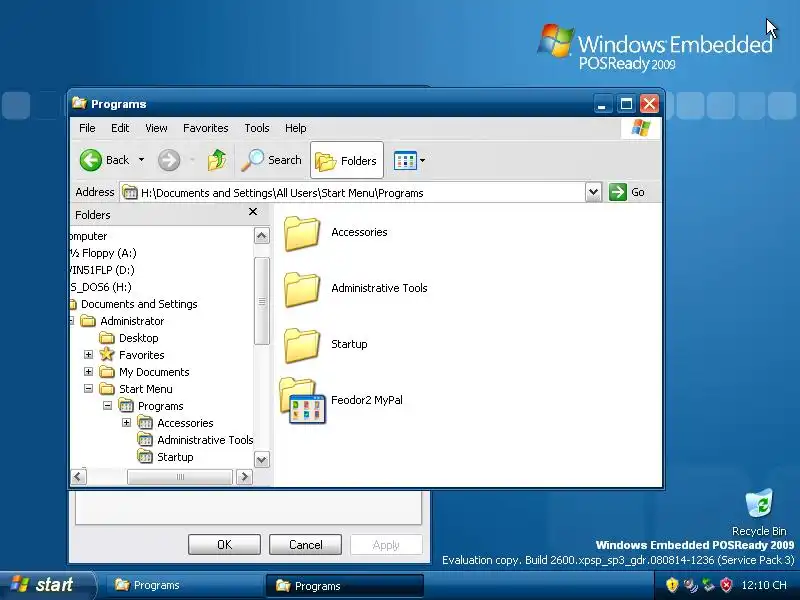Image resolution: width=800 pixels, height=600 pixels.
Task: Click the Go button
Action: click(x=627, y=192)
